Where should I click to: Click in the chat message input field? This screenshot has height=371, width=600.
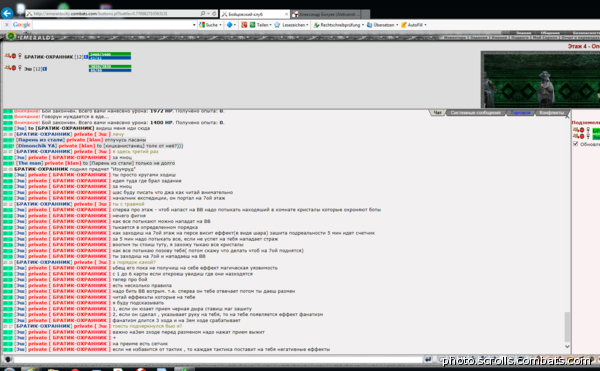pos(218,360)
